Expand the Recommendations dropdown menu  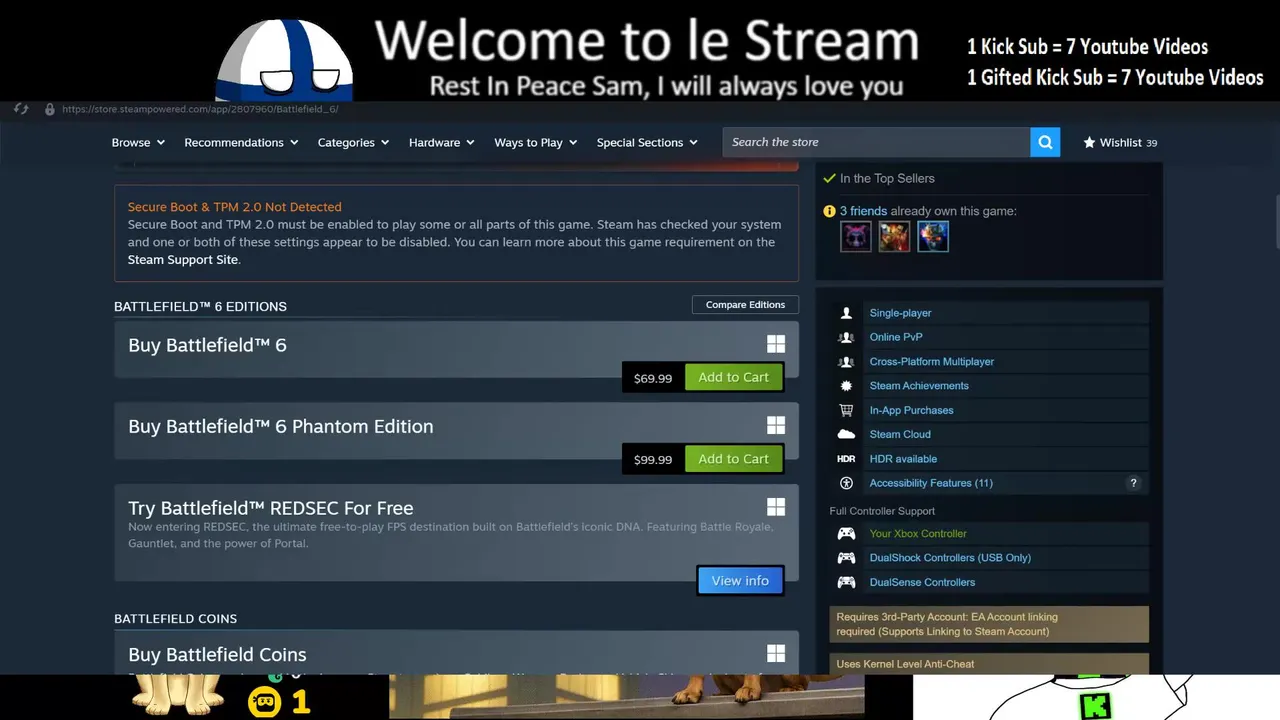[241, 142]
